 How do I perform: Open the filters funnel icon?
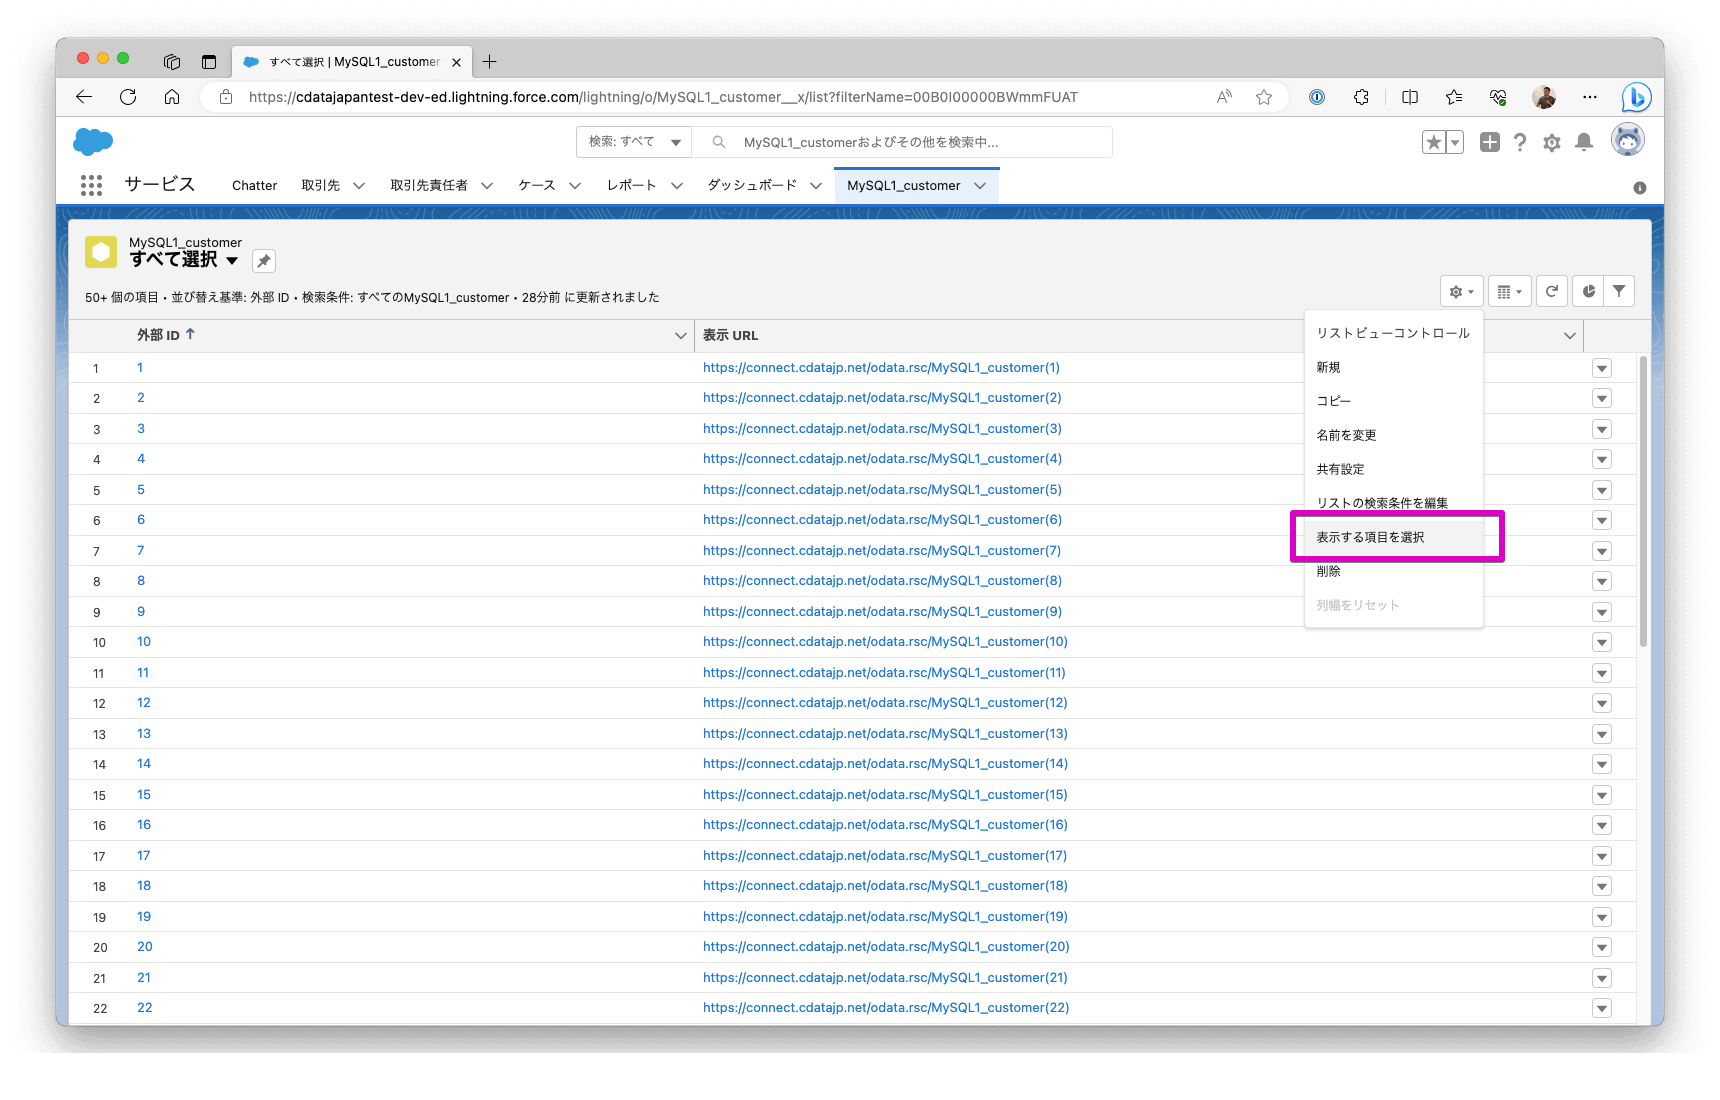tap(1619, 292)
